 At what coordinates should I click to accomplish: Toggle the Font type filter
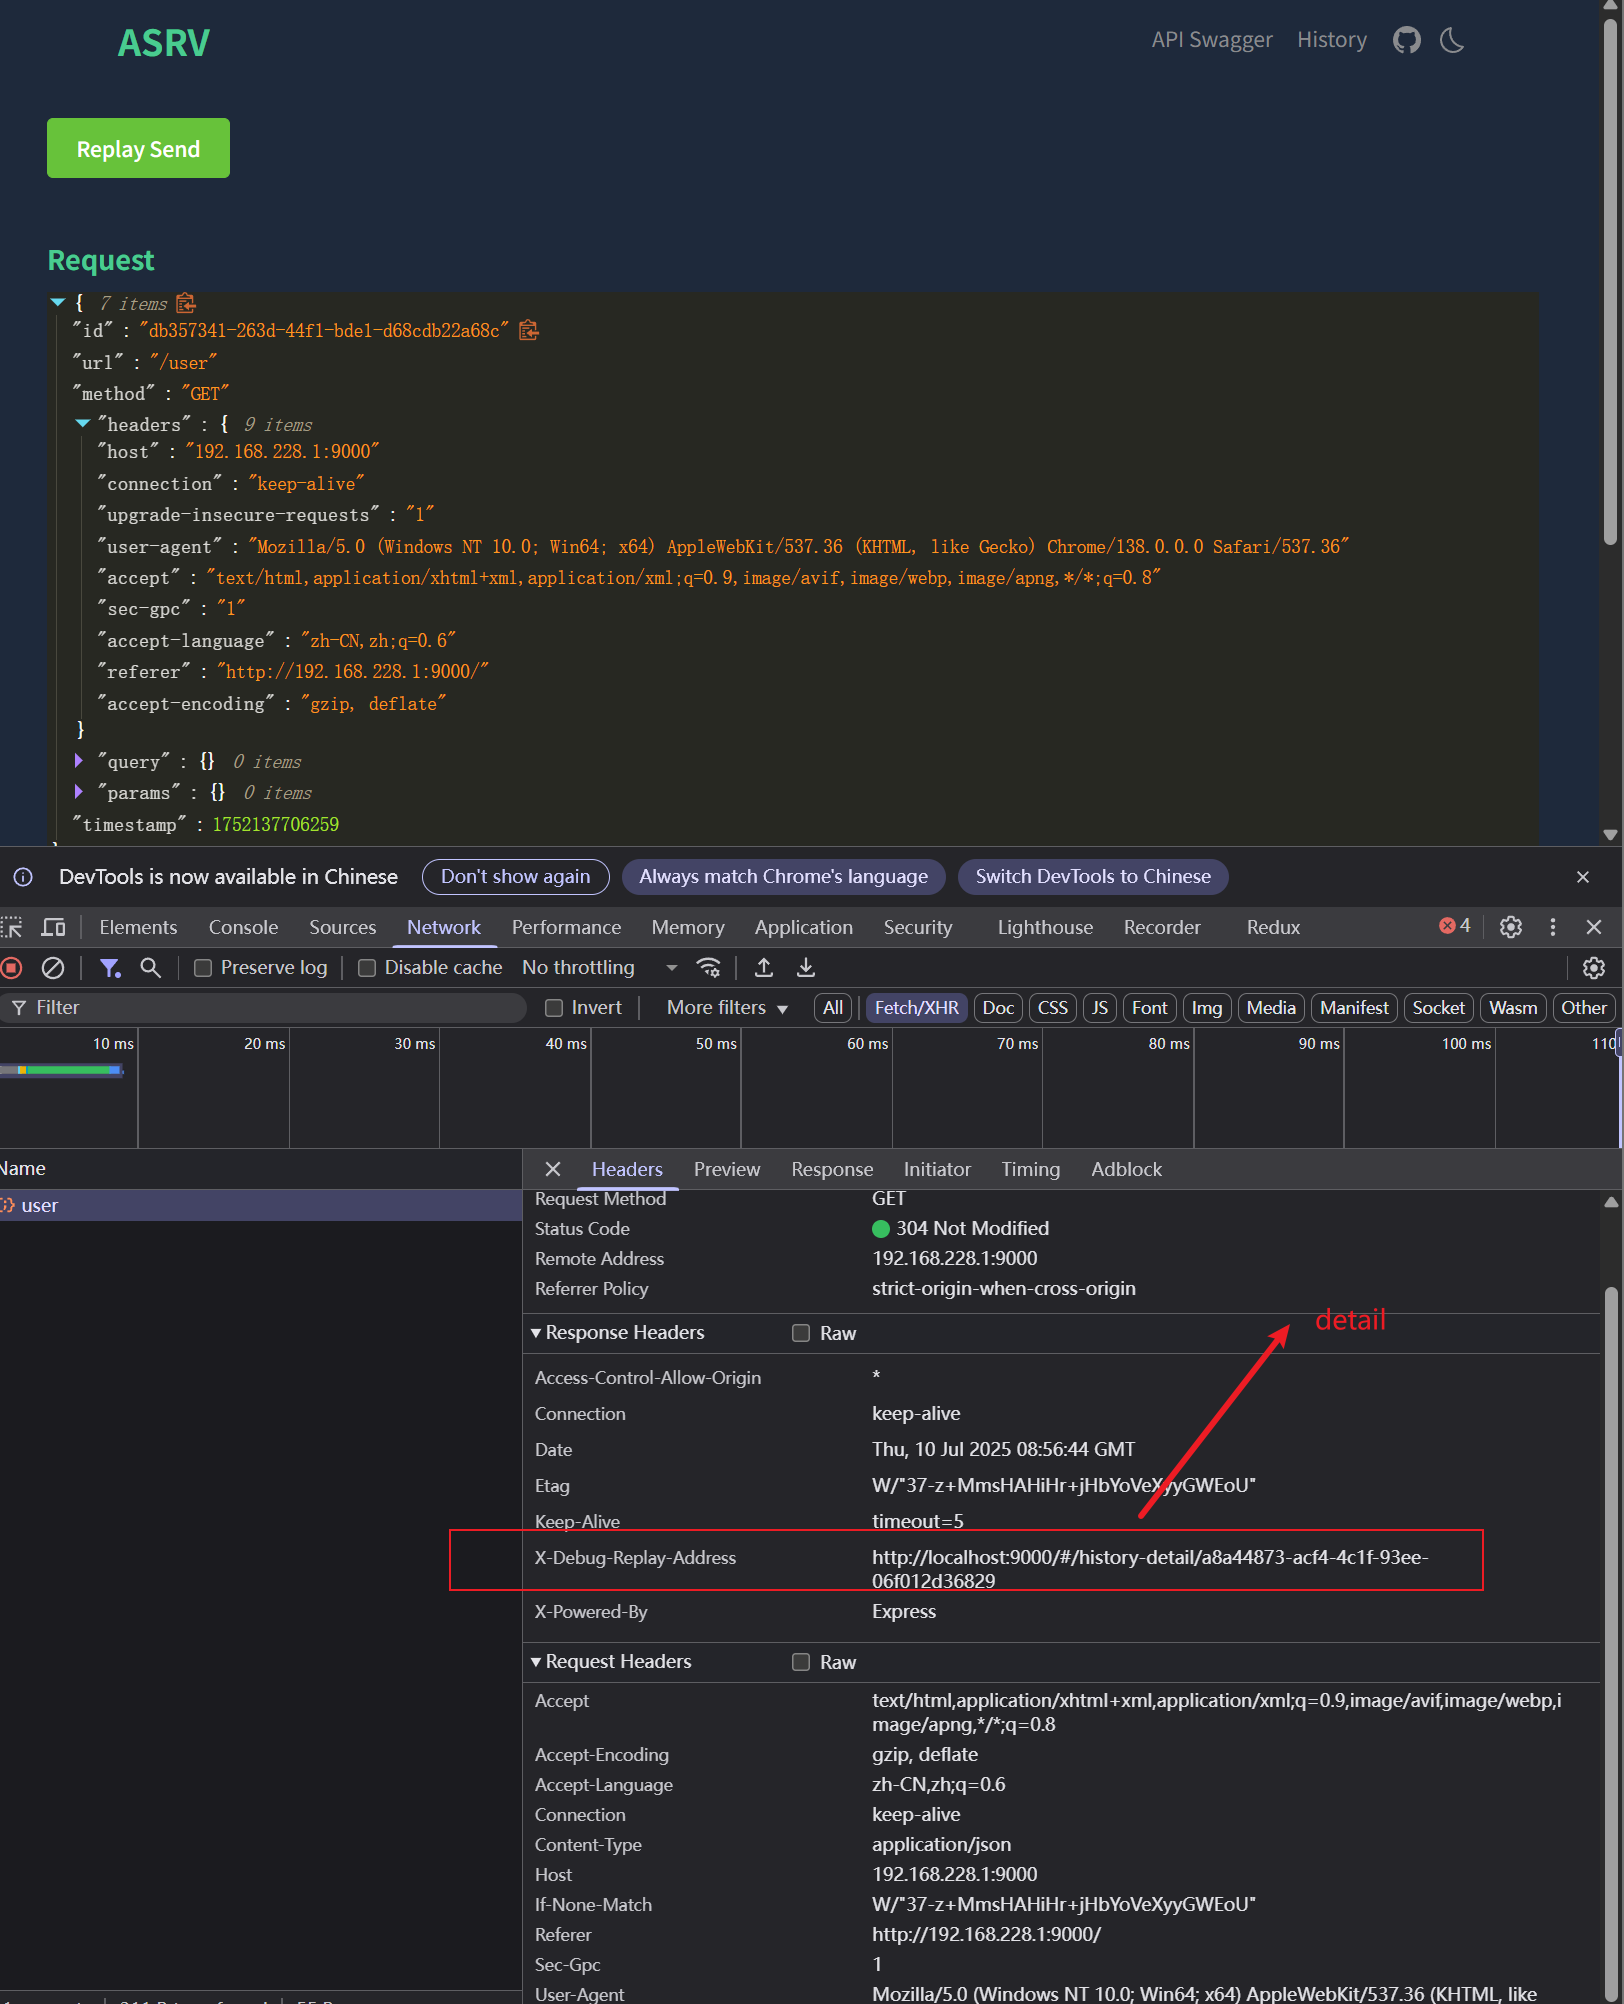click(1150, 1008)
